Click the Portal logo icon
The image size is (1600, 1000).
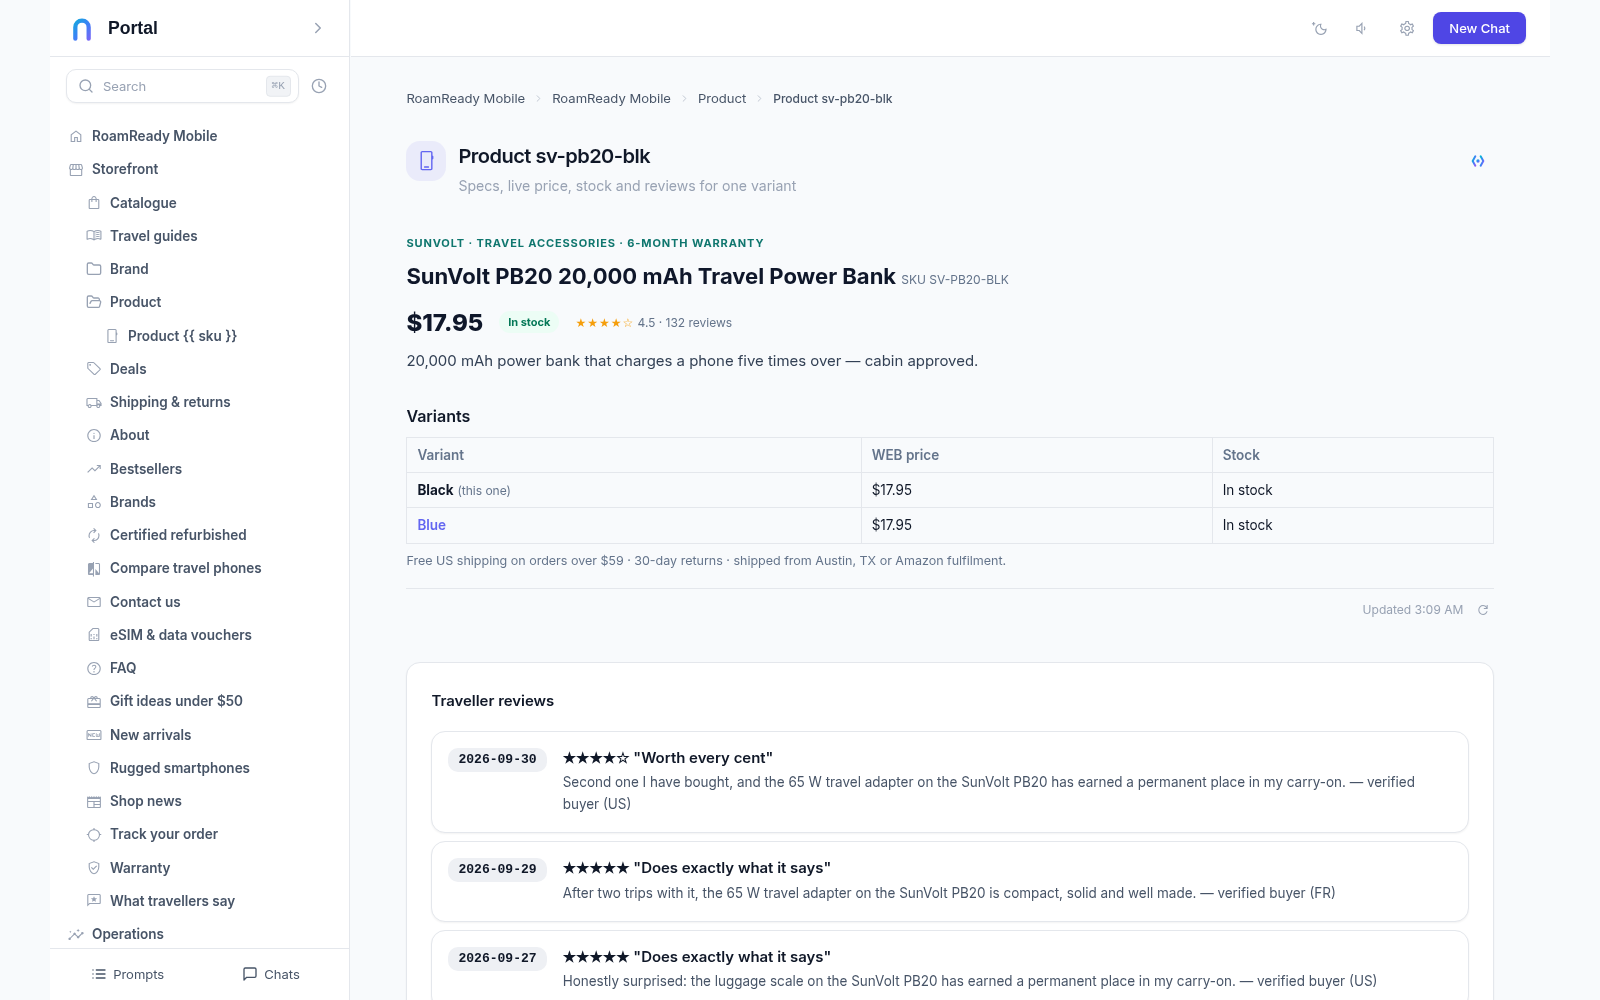pos(82,29)
